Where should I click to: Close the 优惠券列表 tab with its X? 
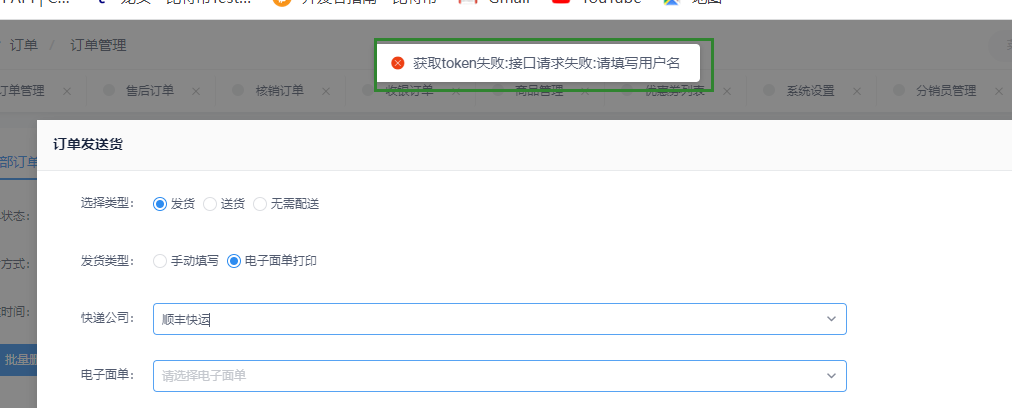(727, 91)
